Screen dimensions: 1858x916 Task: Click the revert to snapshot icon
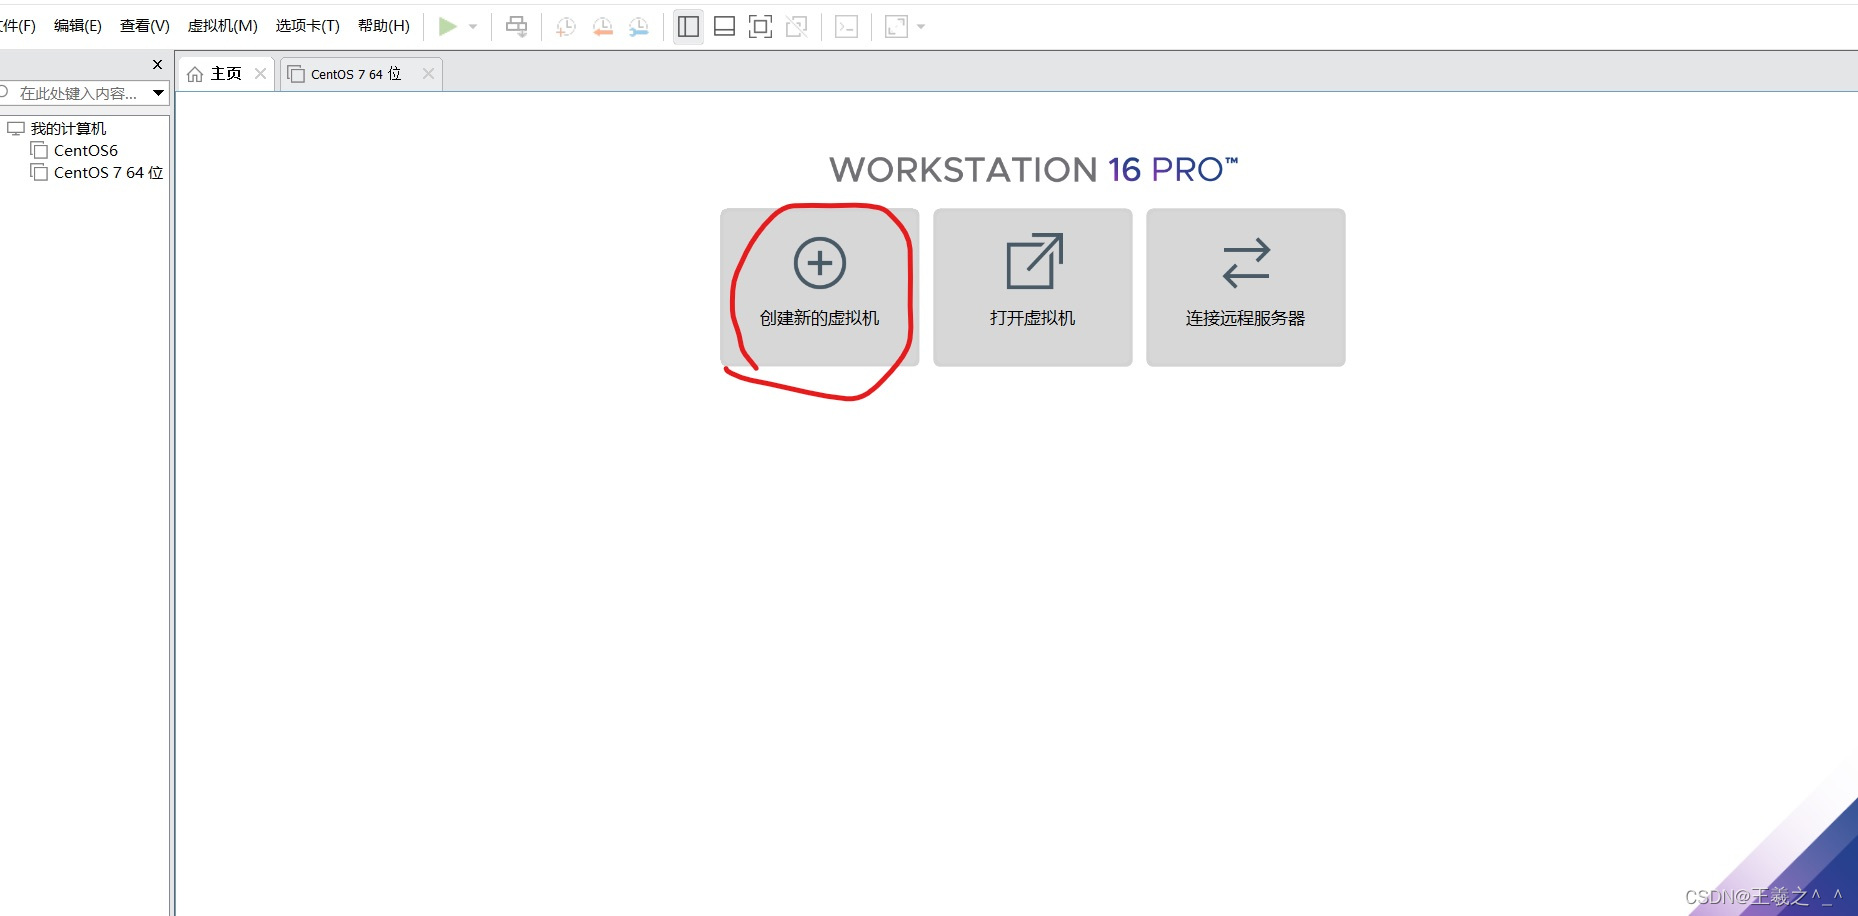tap(602, 27)
